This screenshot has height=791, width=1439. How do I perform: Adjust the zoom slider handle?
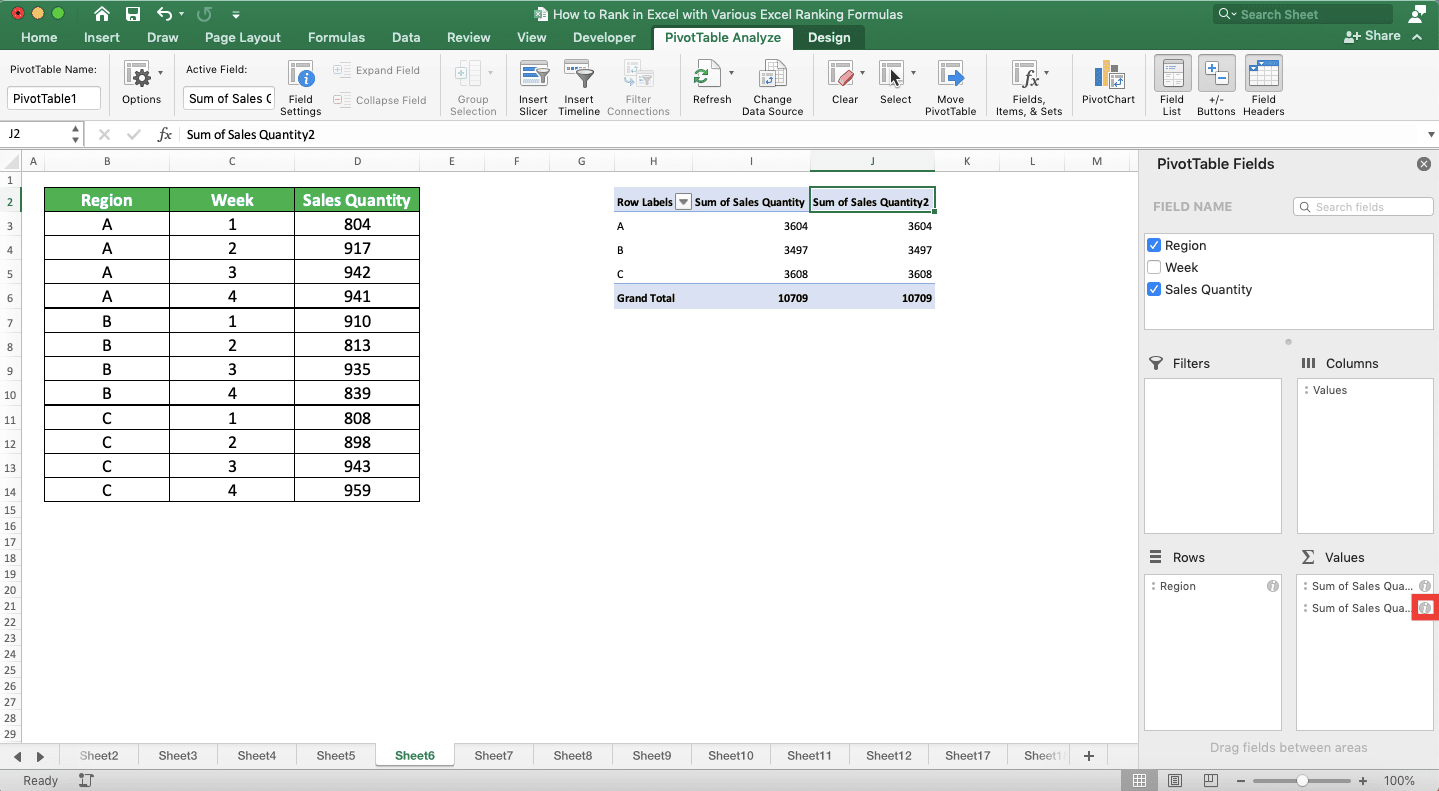[1302, 780]
